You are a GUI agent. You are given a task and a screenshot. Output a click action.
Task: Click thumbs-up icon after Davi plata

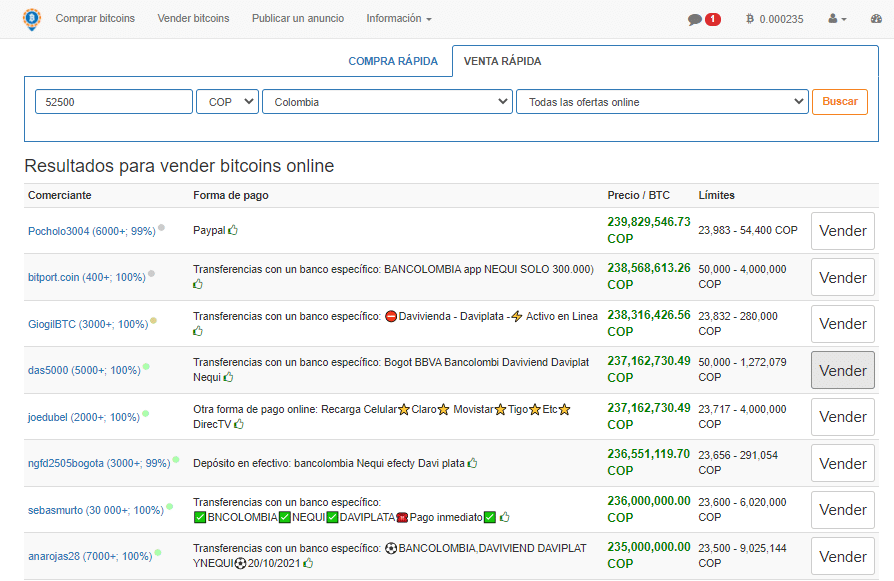click(x=472, y=463)
